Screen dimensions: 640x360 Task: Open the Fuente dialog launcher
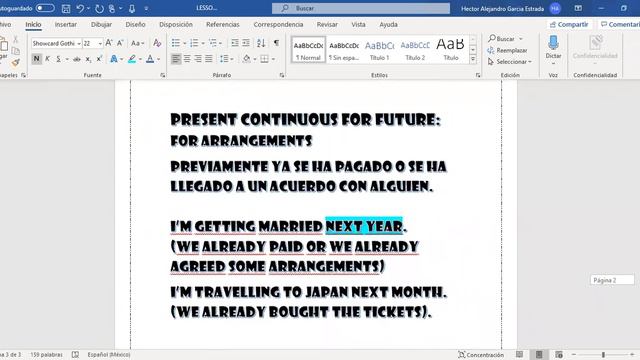pos(162,75)
